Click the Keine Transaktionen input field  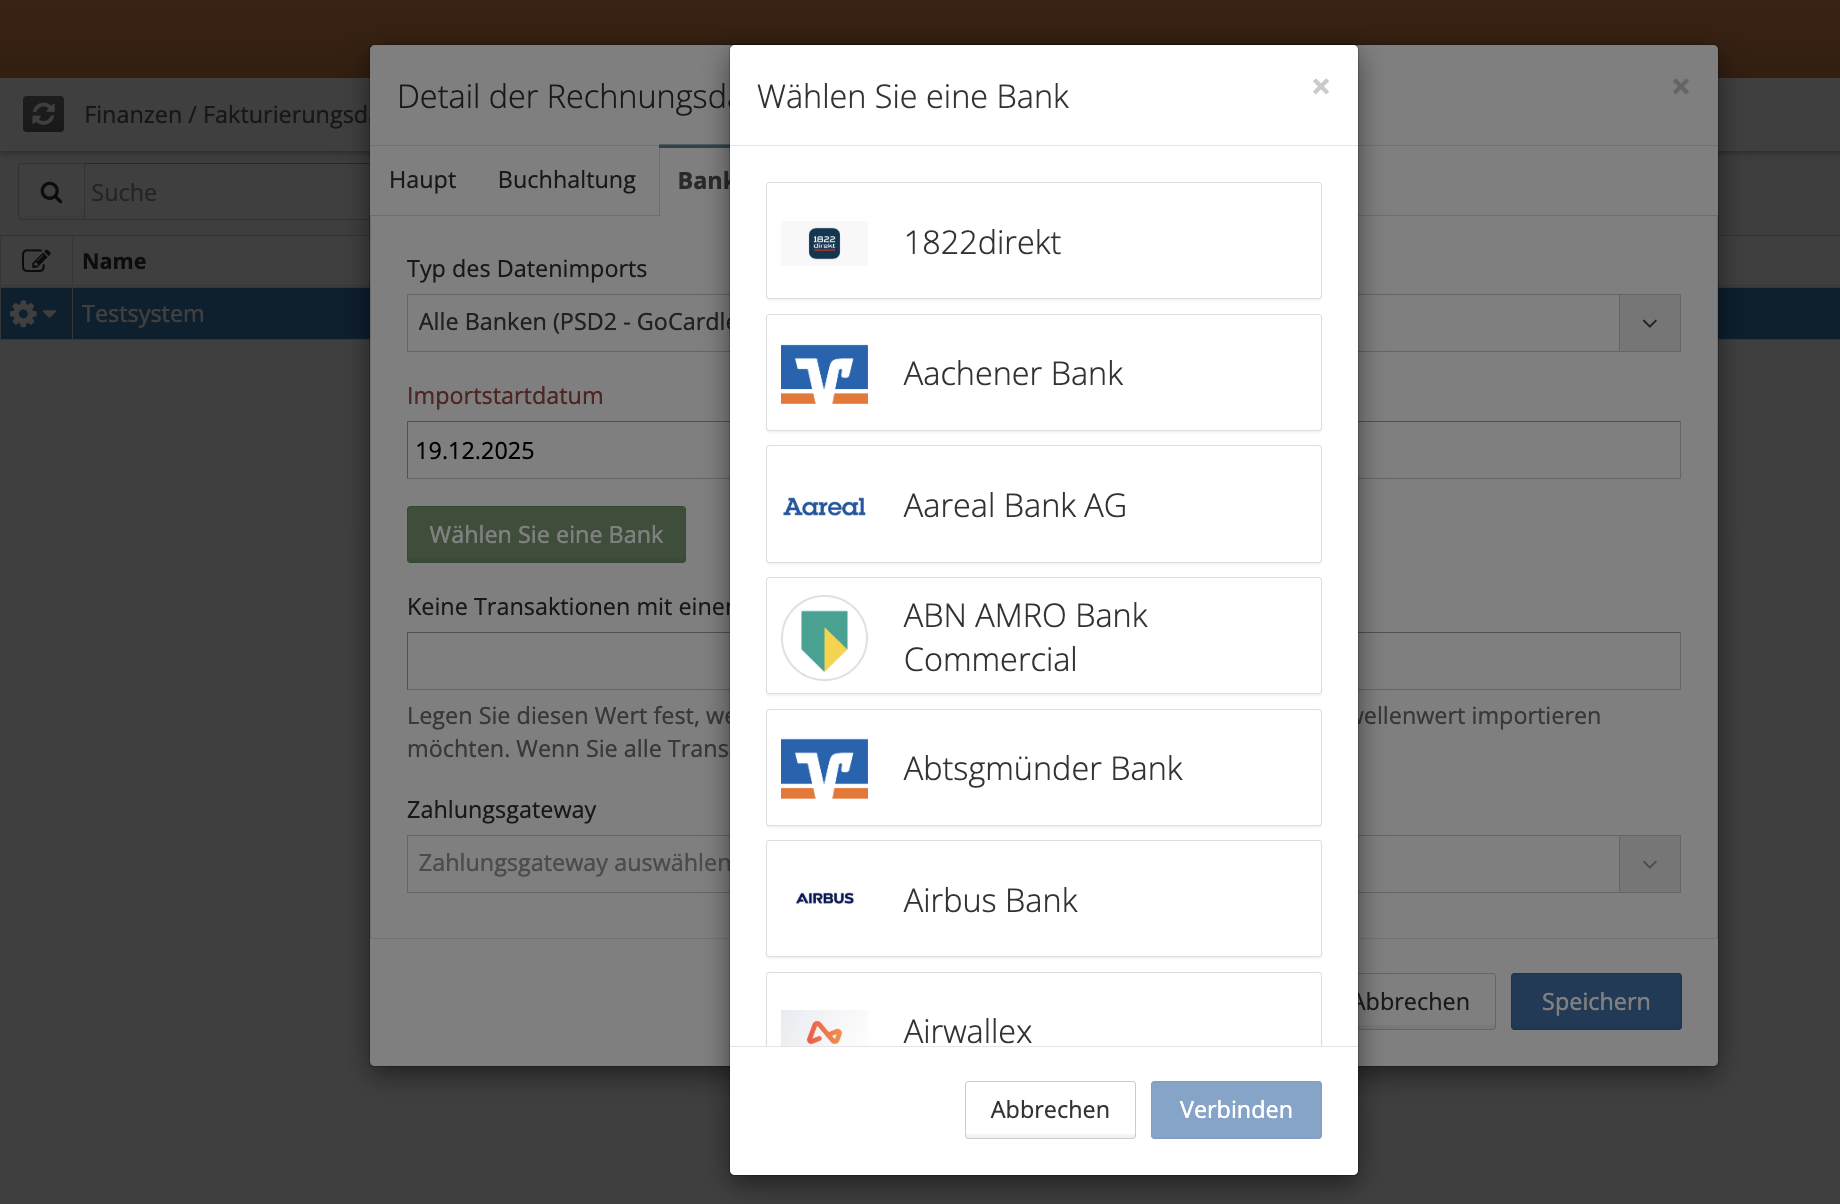pyautogui.click(x=568, y=661)
